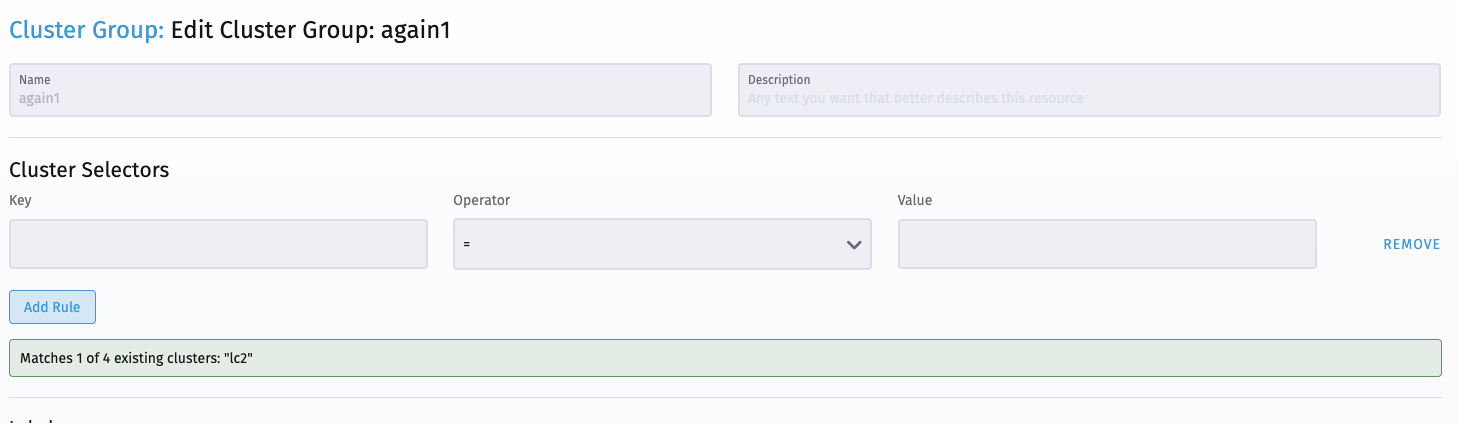Click the small Description field label
Viewport: 1458px width, 423px height.
[x=779, y=80]
